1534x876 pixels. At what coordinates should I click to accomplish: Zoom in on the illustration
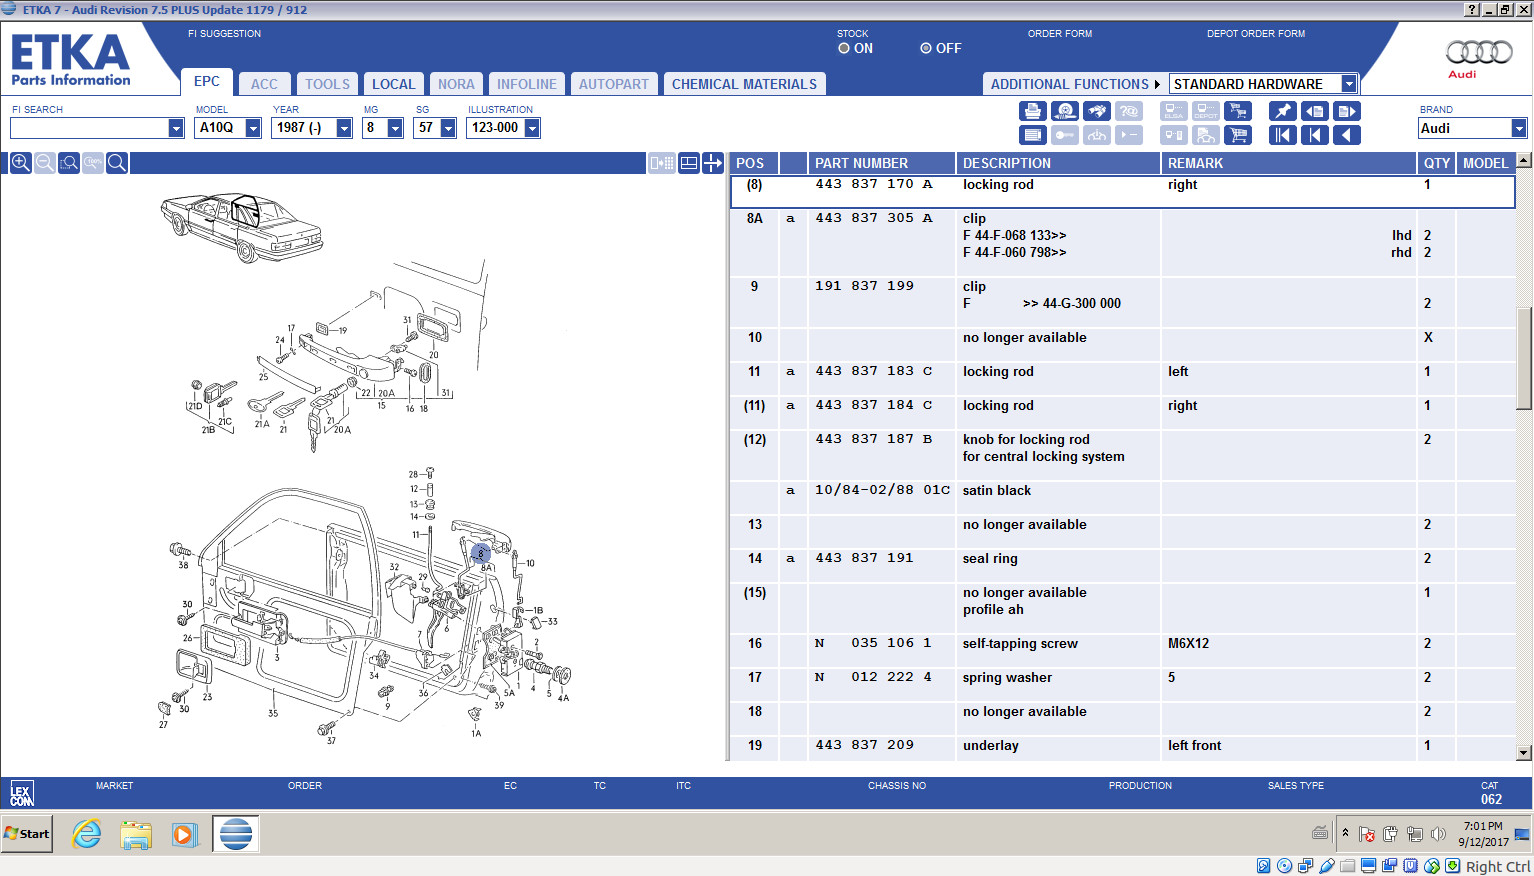pyautogui.click(x=20, y=163)
